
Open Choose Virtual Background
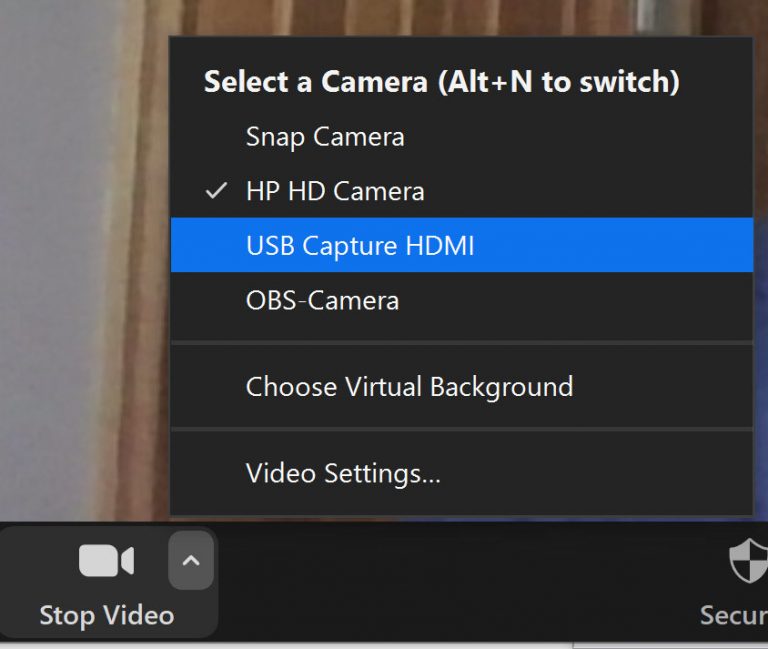click(409, 386)
